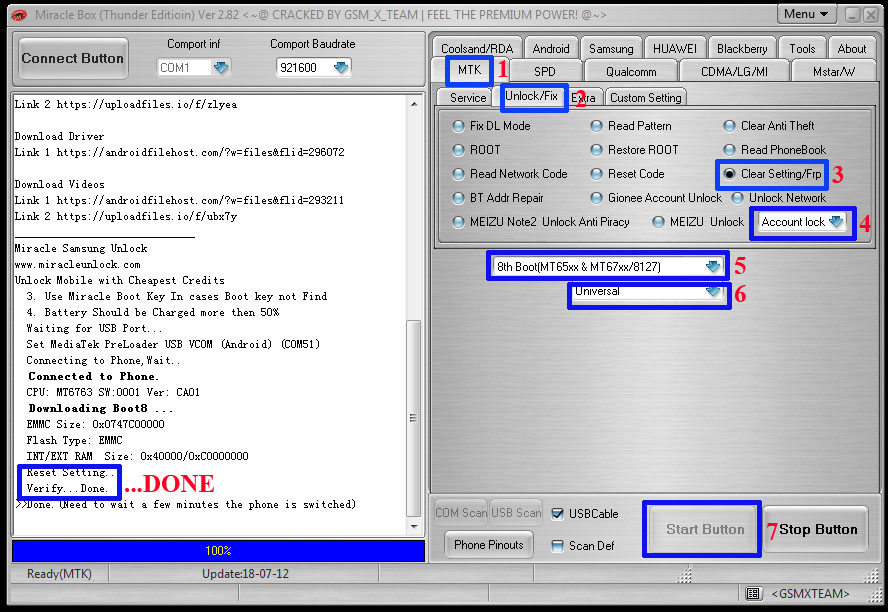888x612 pixels.
Task: Open the Menu dropdown in title bar
Action: (806, 14)
